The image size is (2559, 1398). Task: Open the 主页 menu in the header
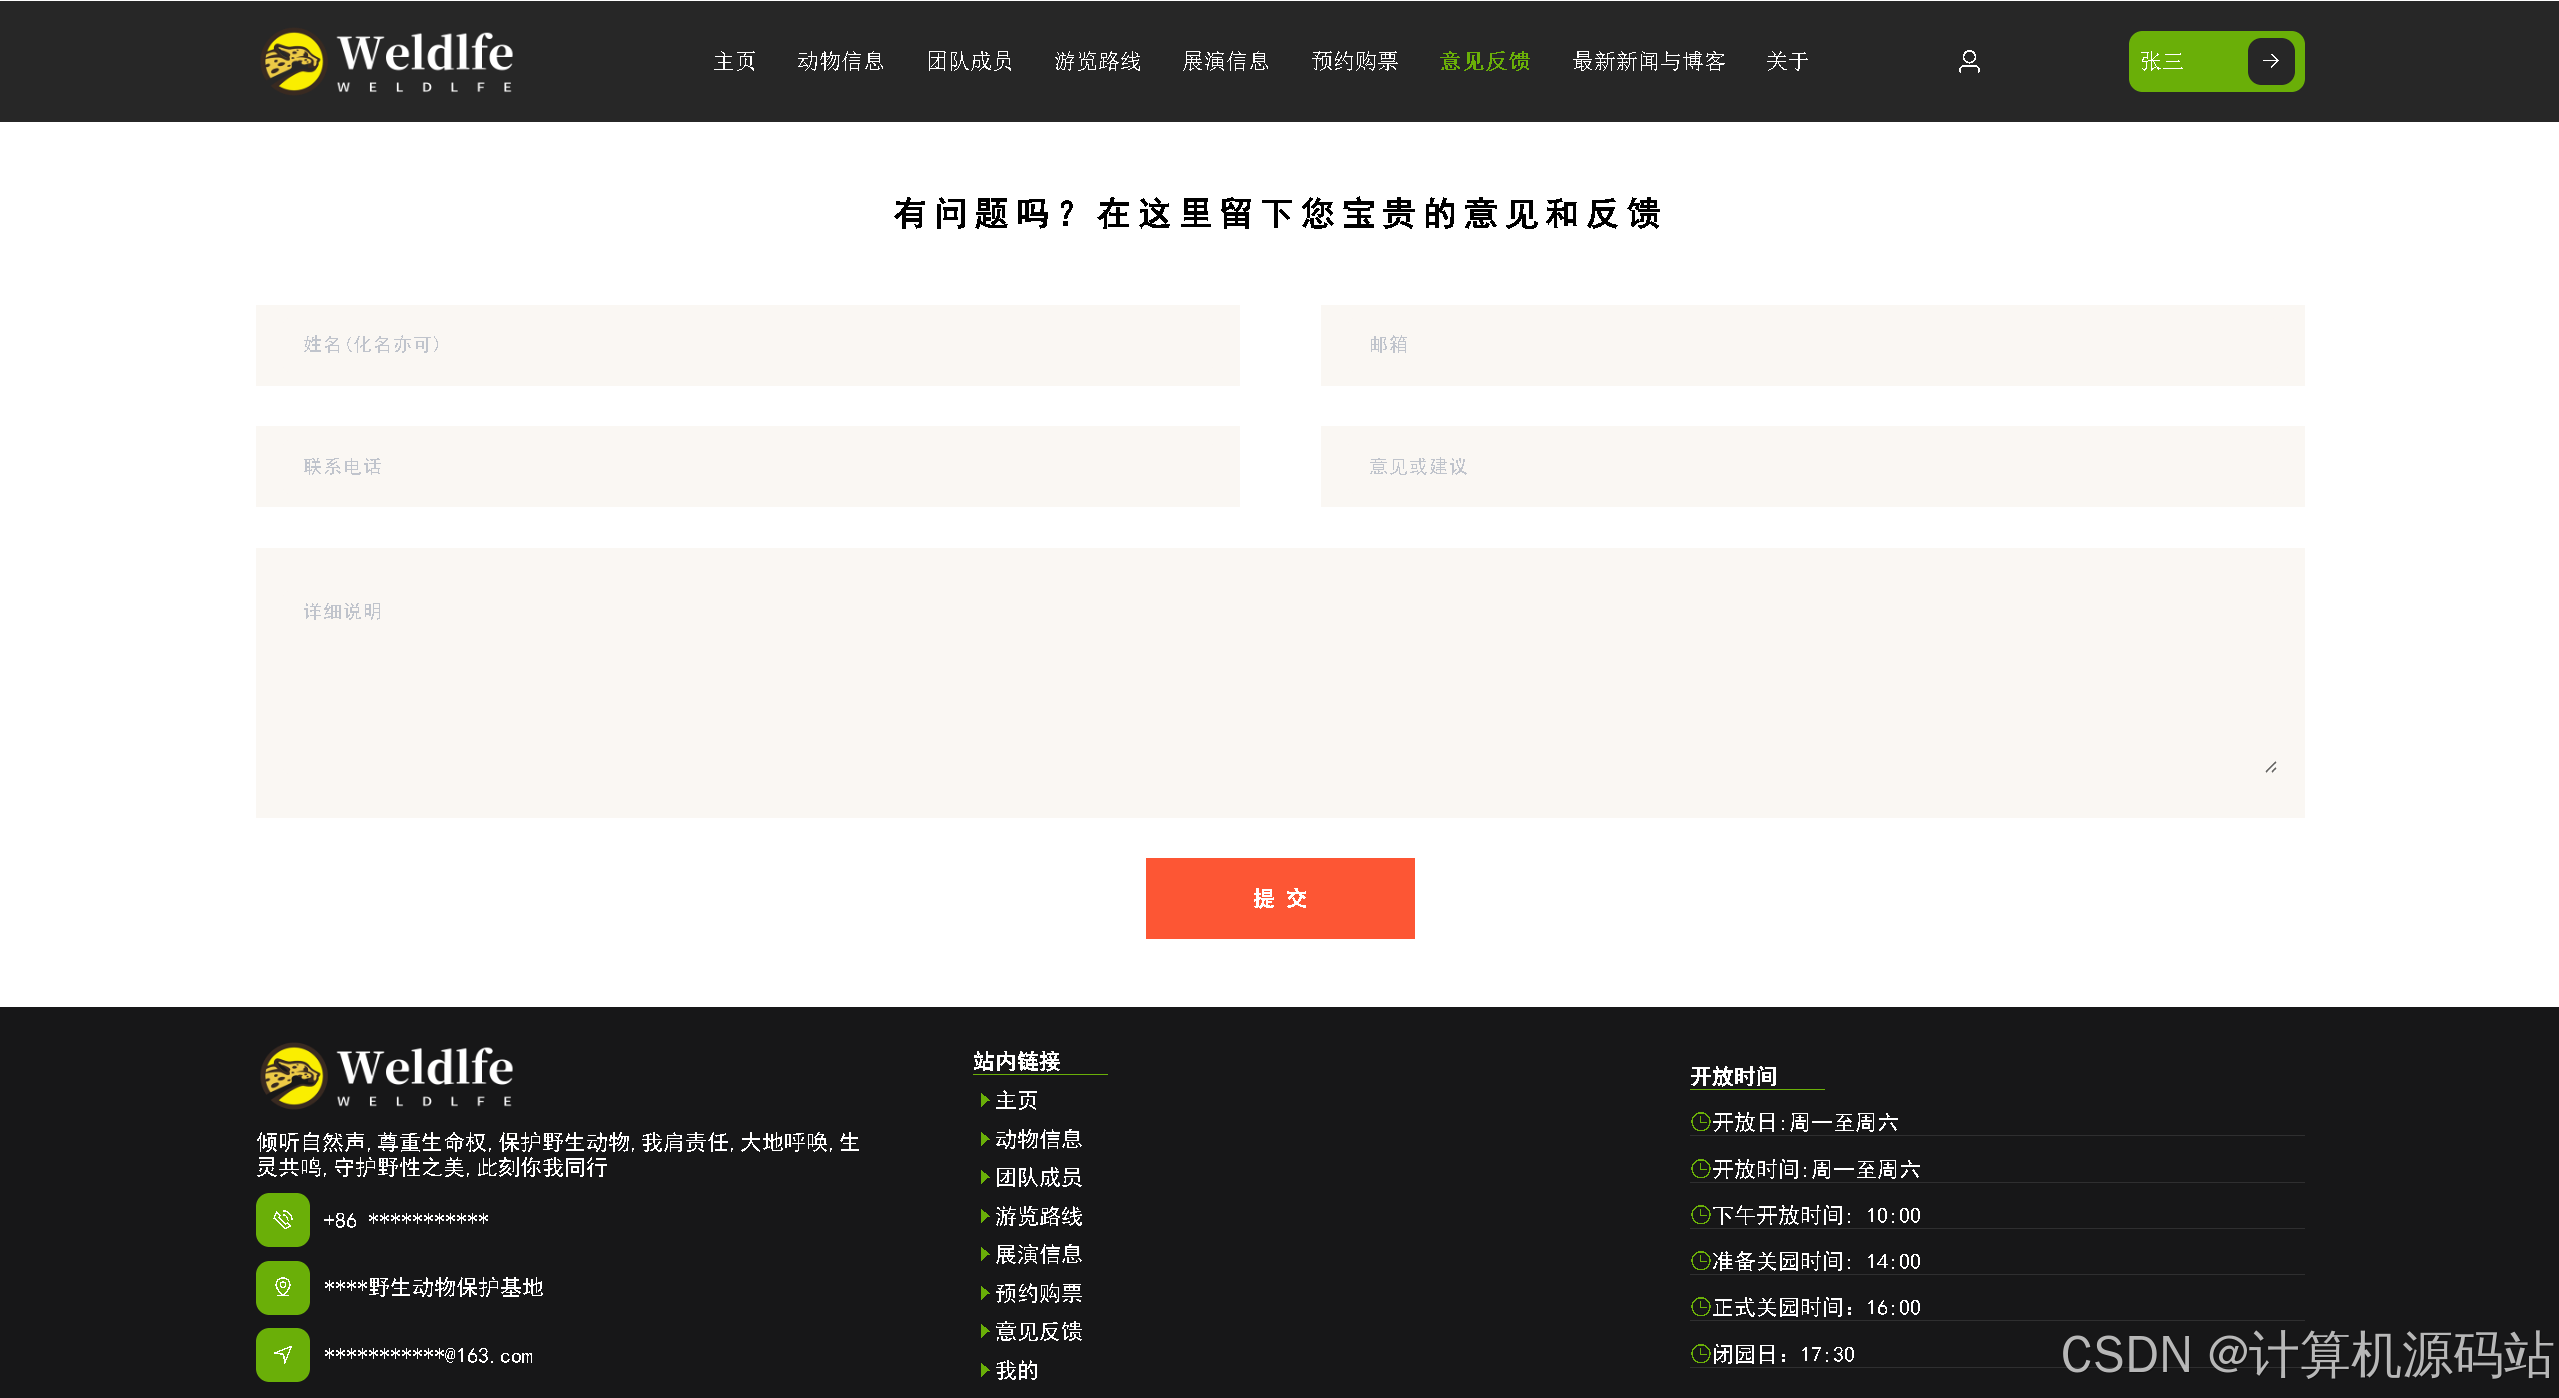tap(735, 61)
